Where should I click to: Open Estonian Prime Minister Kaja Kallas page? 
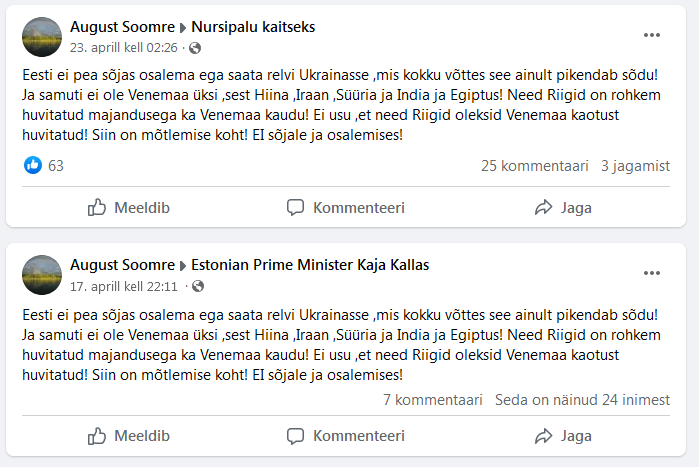pos(310,265)
